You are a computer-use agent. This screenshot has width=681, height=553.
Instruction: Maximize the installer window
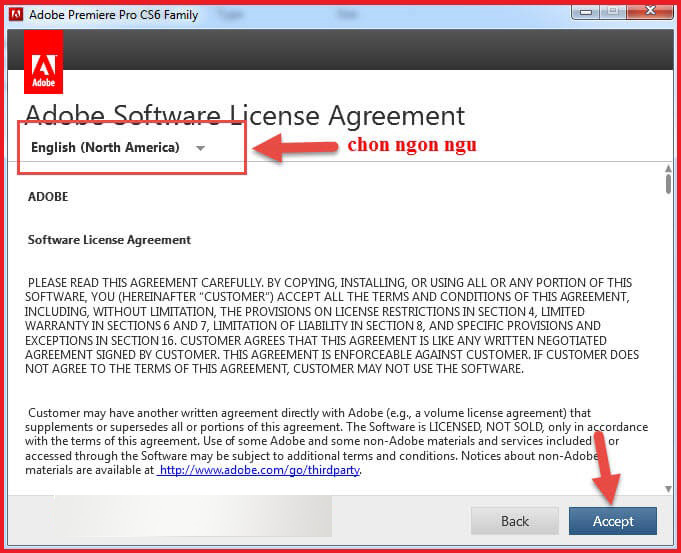pos(613,12)
